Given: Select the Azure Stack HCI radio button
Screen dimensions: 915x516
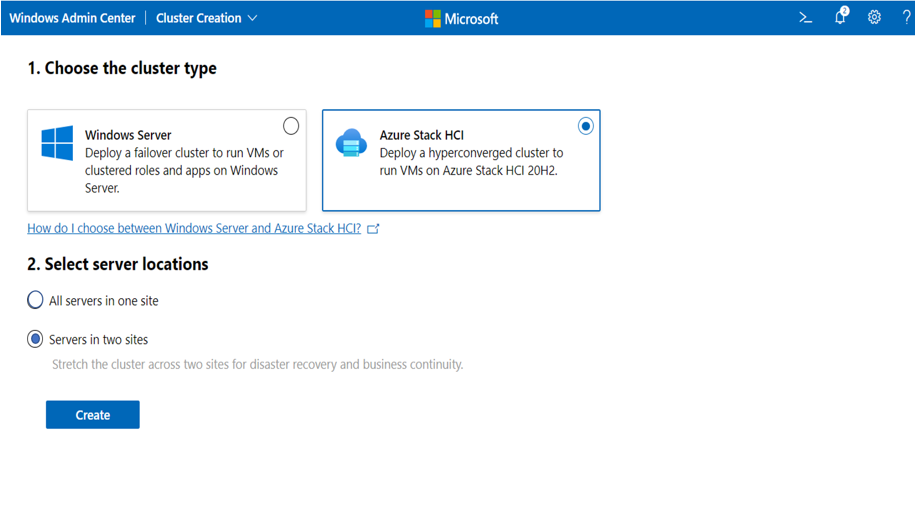Looking at the screenshot, I should (x=585, y=126).
